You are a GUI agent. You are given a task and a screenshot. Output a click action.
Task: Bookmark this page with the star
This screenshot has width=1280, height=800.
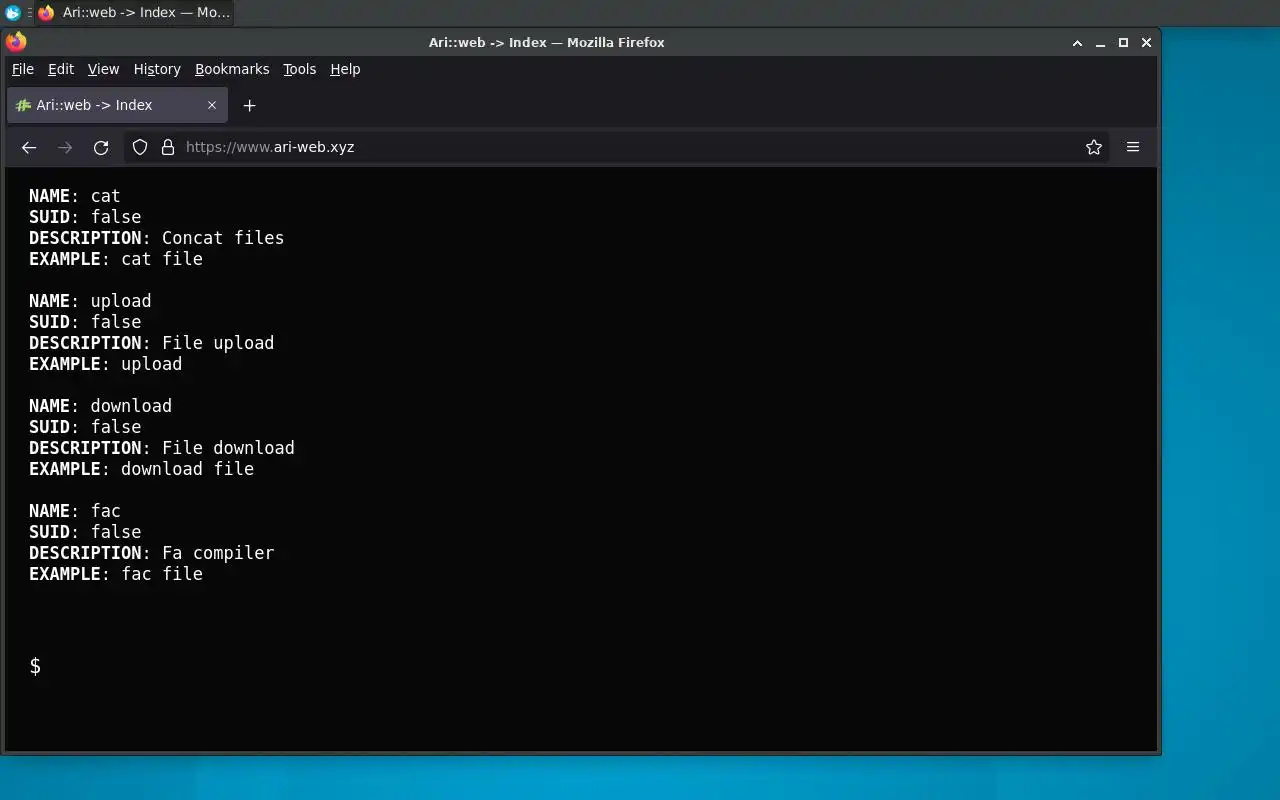pyautogui.click(x=1094, y=147)
